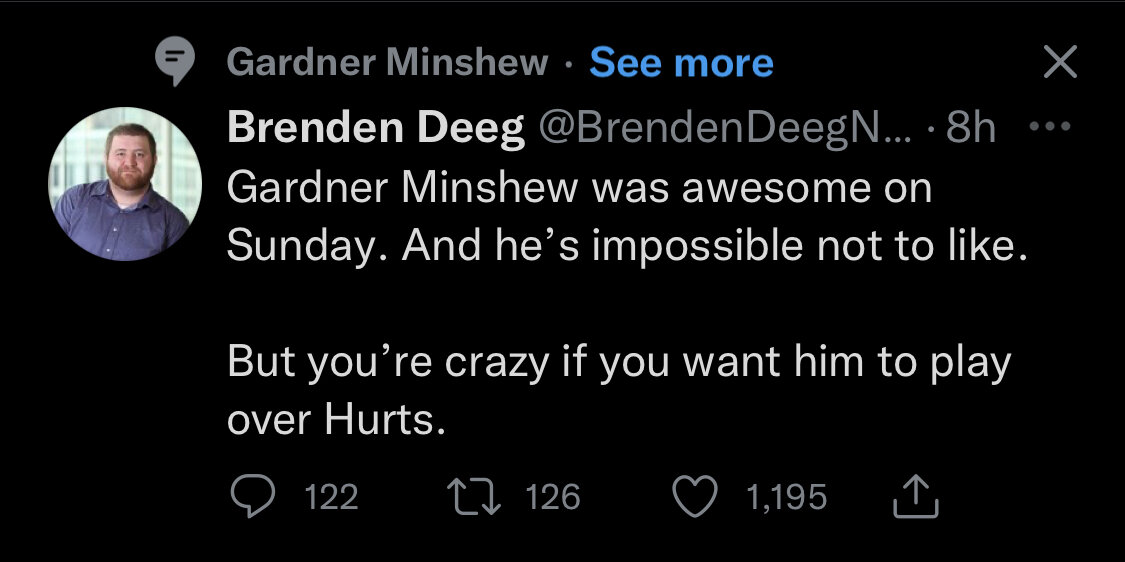
Task: Click the sentence 'And he's impossible not to like'
Action: 715,246
